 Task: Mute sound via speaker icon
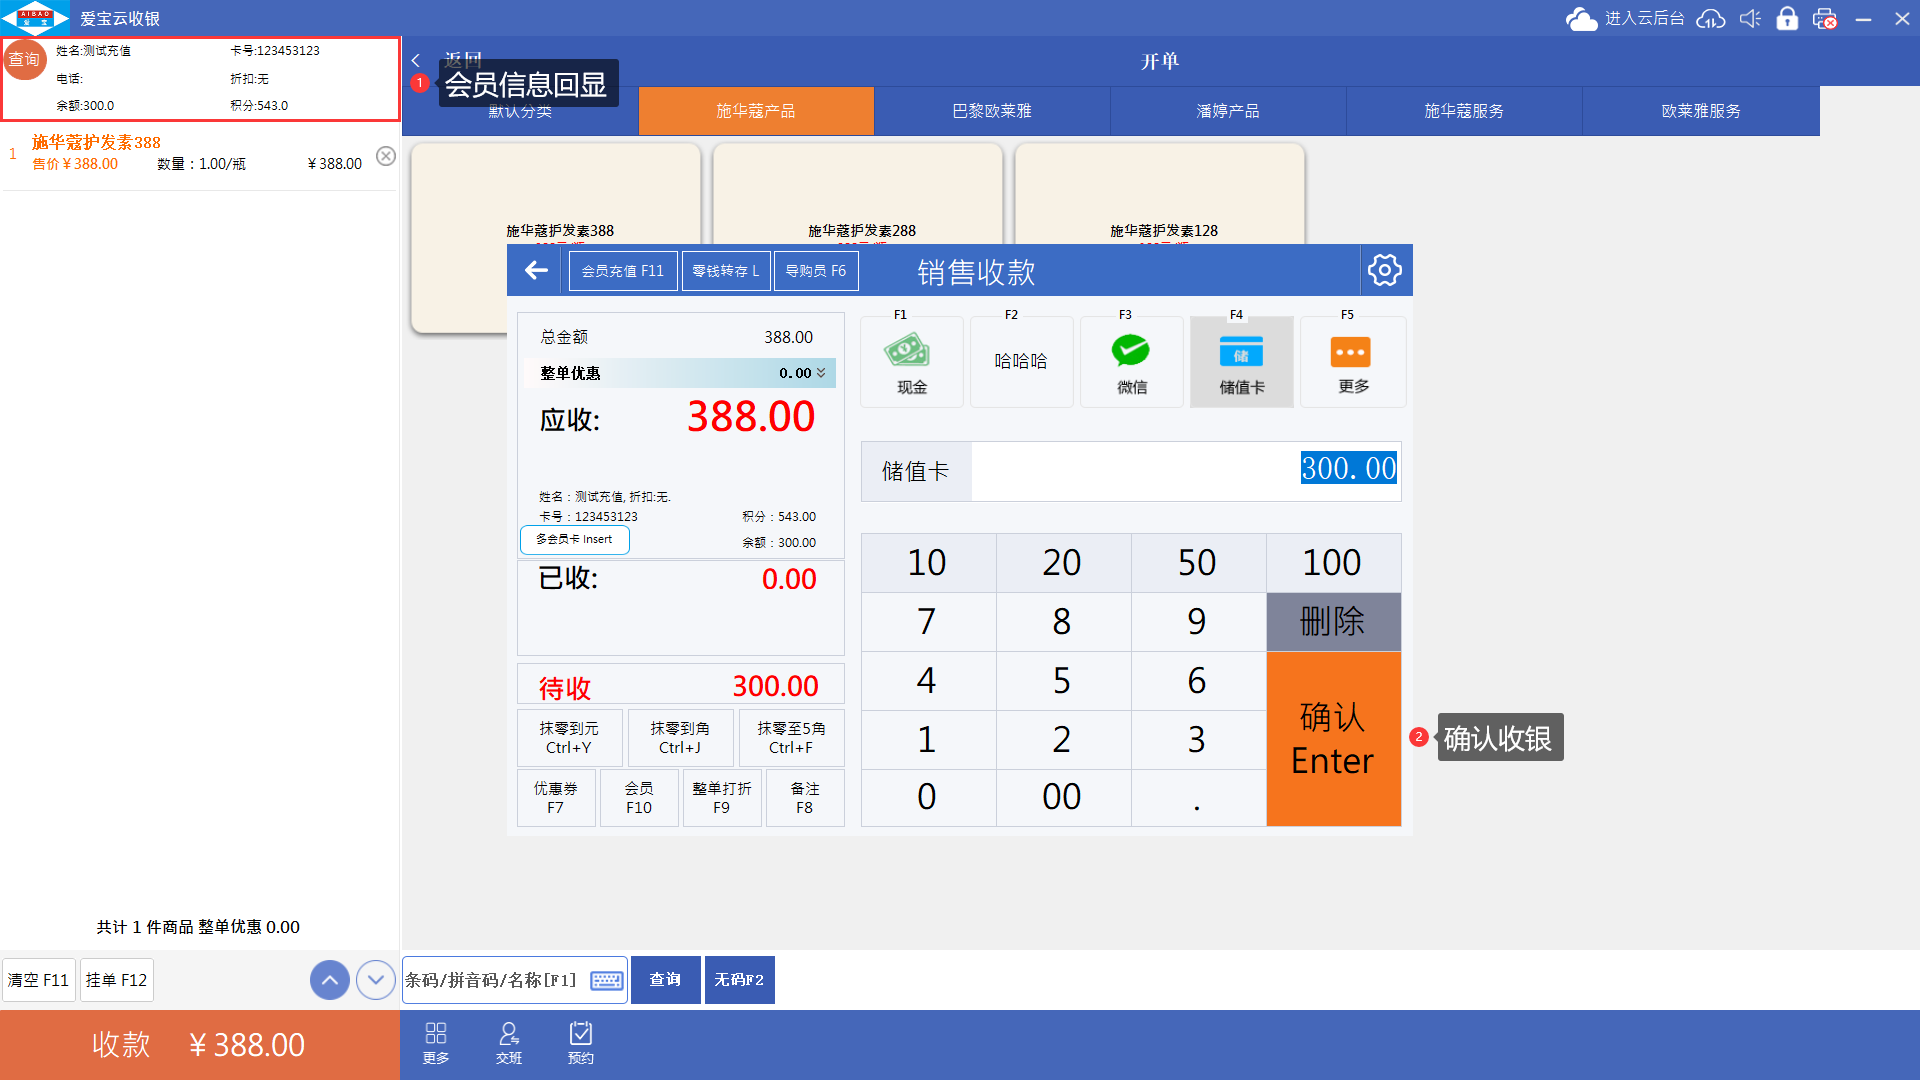1750,18
